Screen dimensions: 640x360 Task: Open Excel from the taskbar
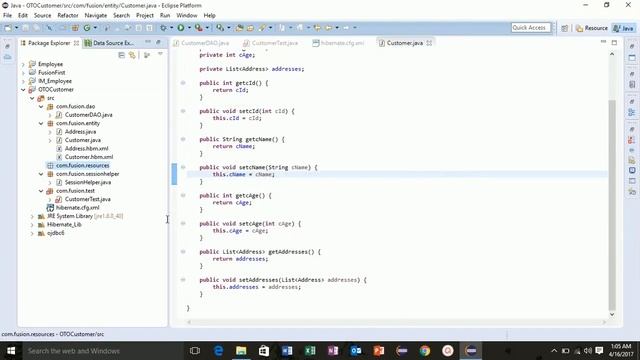click(x=310, y=351)
